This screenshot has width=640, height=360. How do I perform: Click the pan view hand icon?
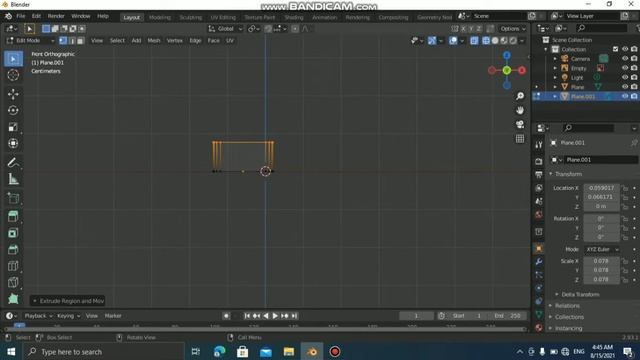coord(520,110)
